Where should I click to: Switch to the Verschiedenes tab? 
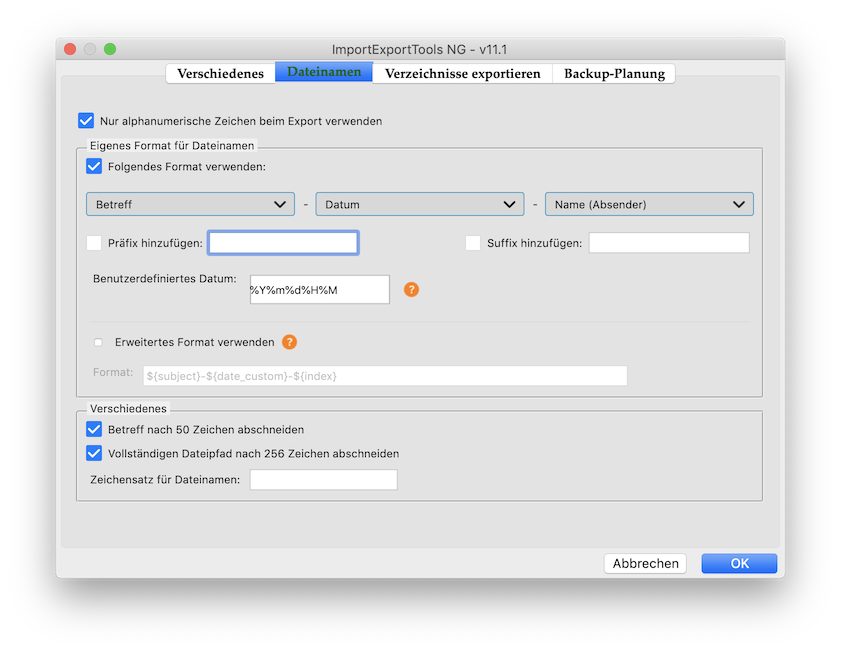click(x=220, y=73)
